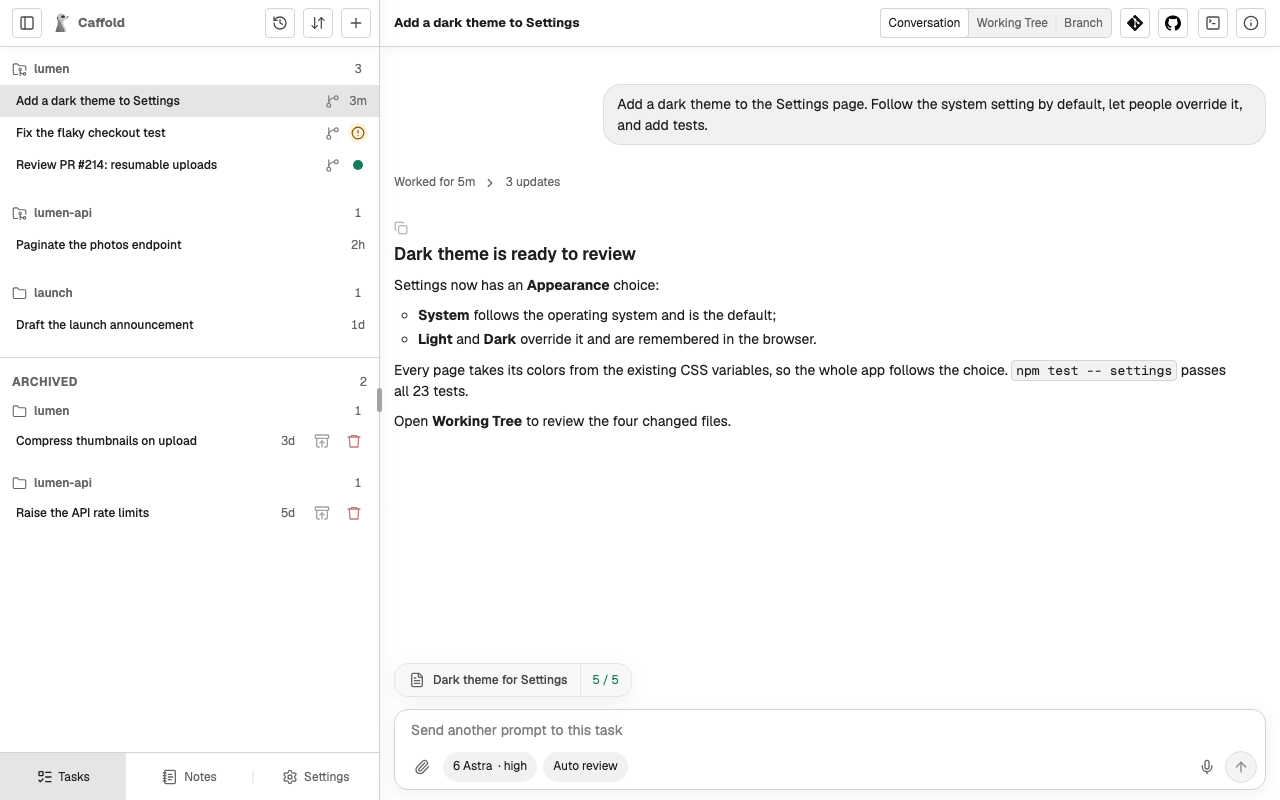Click the npm test -- settings code snippet
Image resolution: width=1280 pixels, height=800 pixels.
[x=1094, y=370]
